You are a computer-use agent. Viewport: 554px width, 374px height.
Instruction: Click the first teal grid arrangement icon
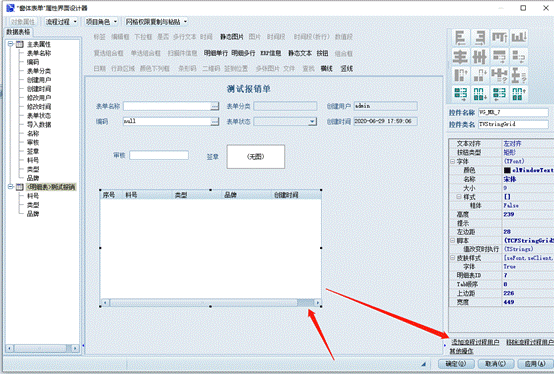click(460, 94)
